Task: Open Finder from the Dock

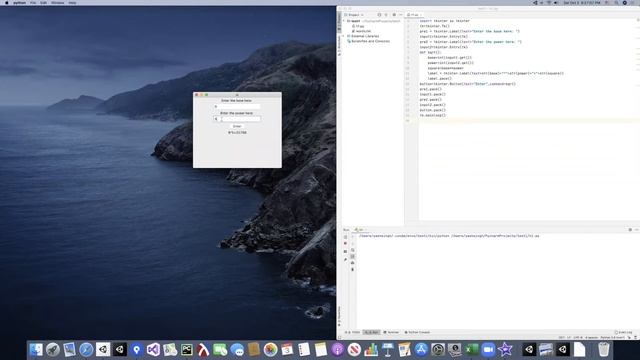Action: tap(36, 350)
